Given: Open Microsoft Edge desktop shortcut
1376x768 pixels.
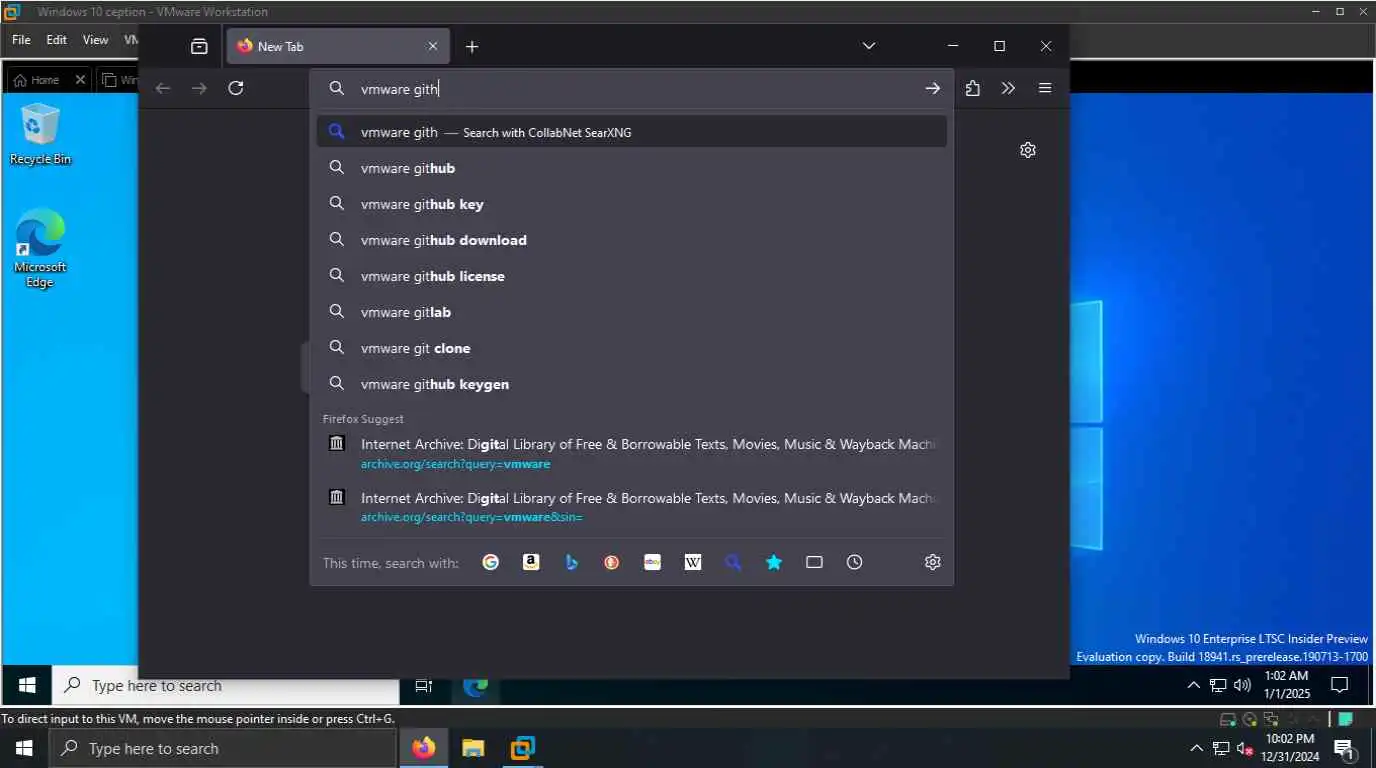Looking at the screenshot, I should click(40, 248).
